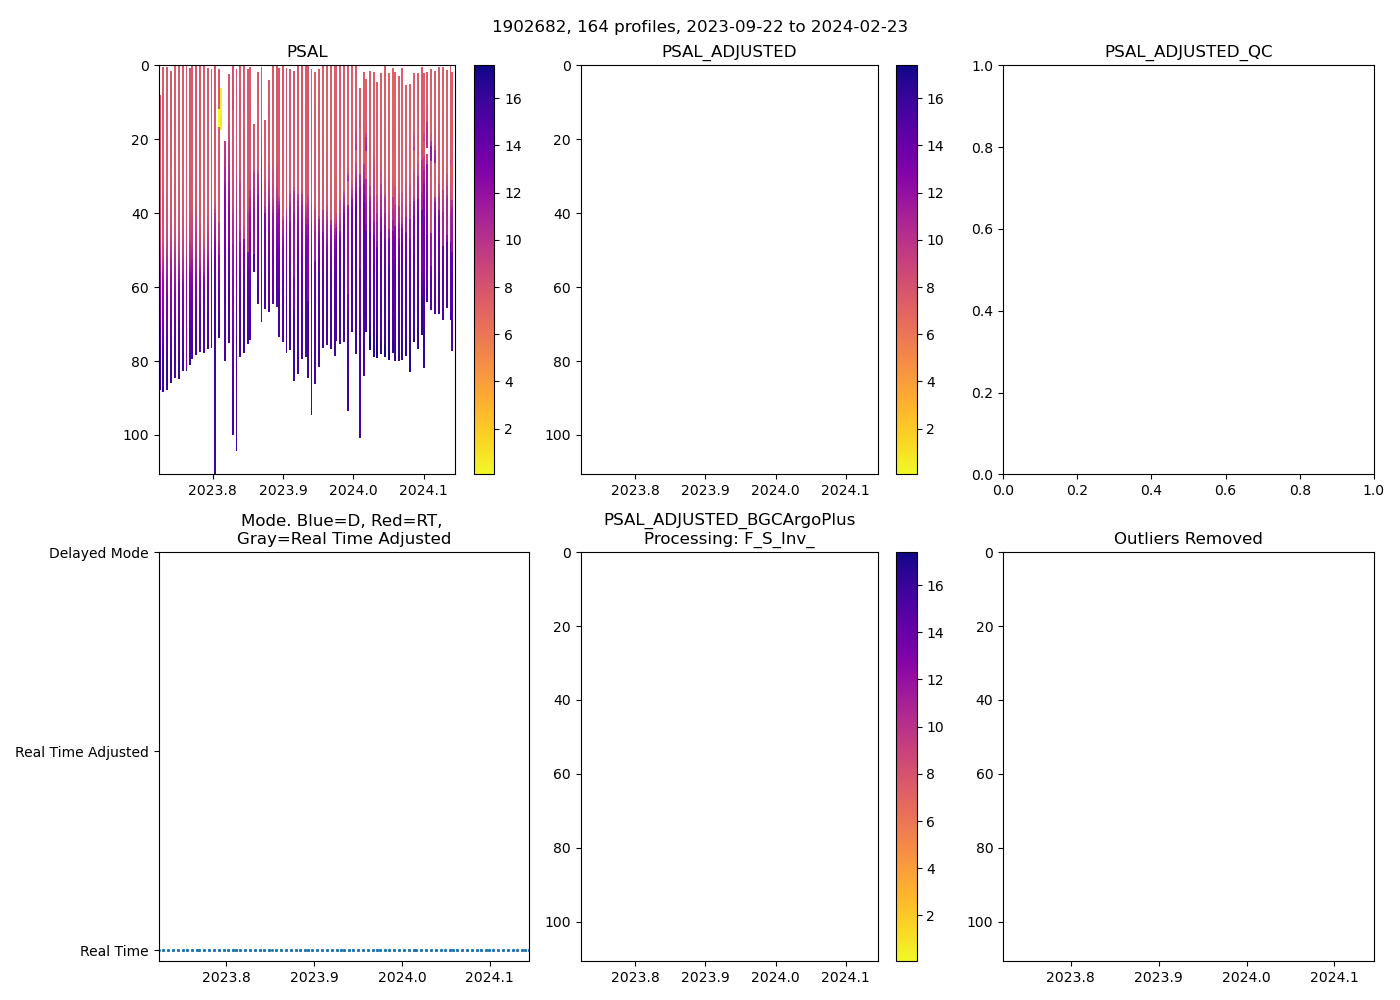
Task: Click the Mode plot legend title
Action: click(343, 530)
